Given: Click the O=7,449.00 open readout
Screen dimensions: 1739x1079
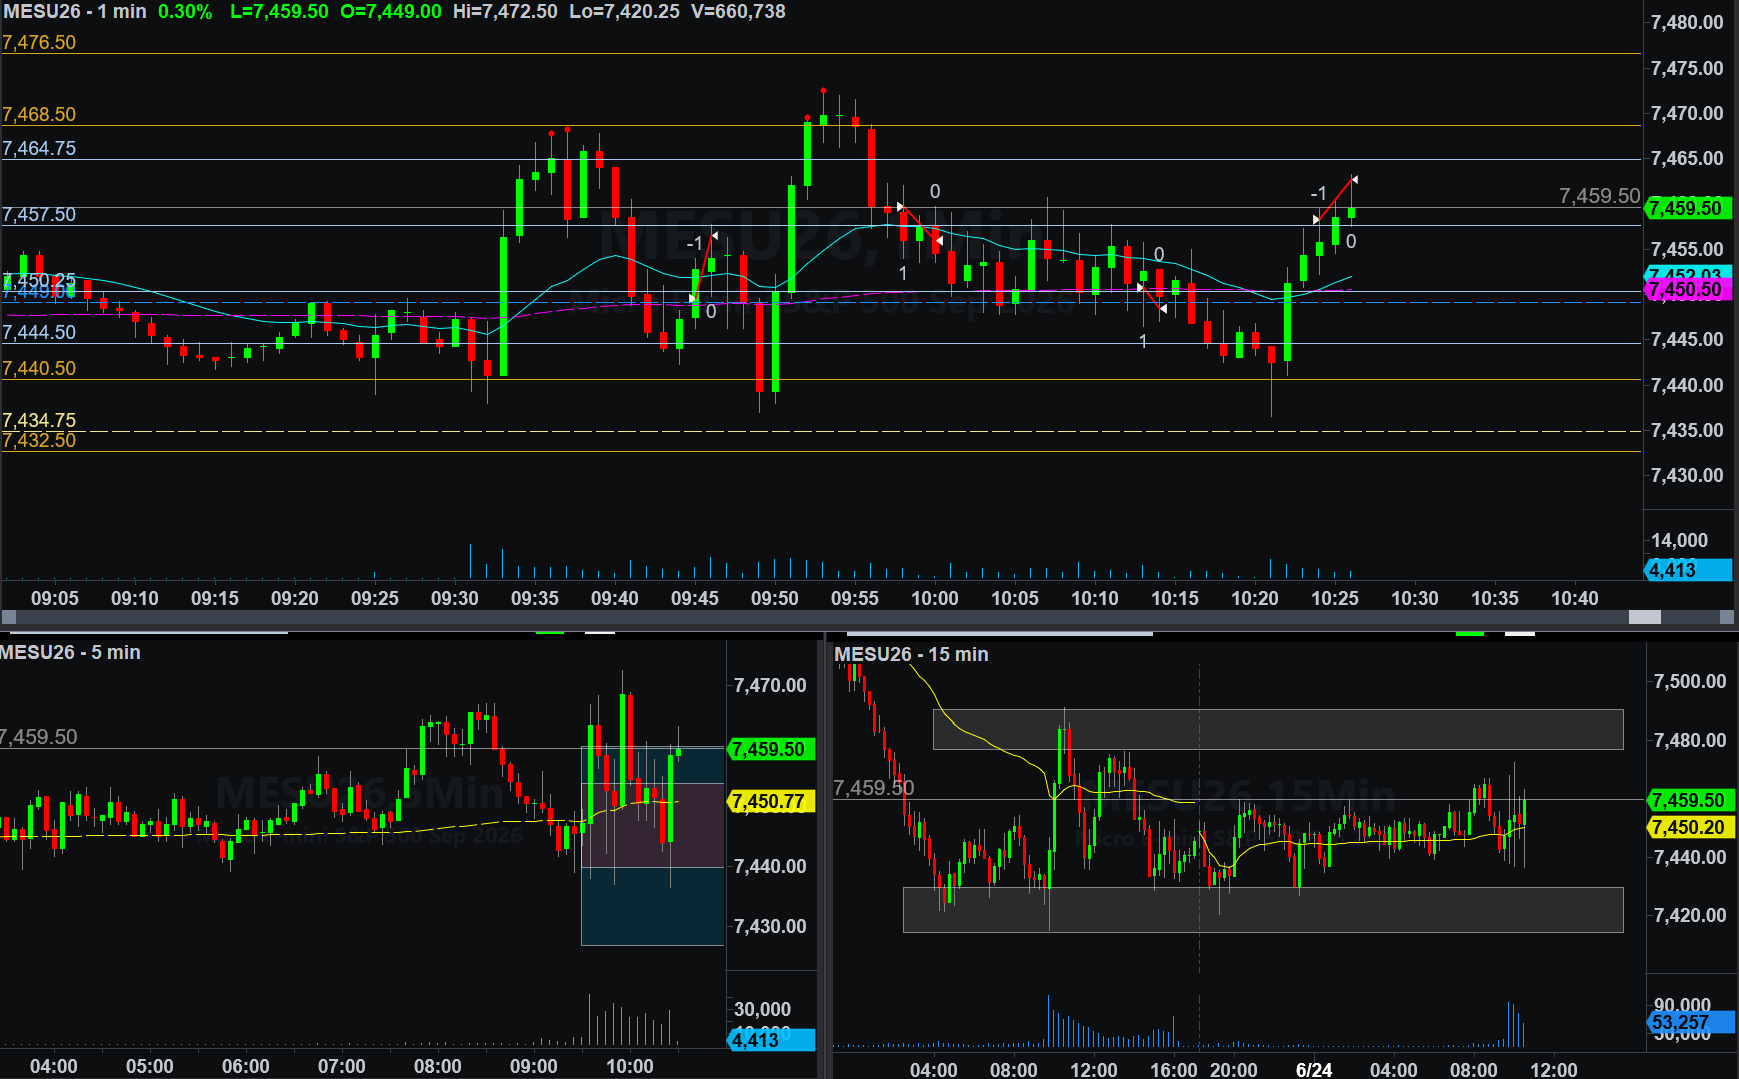Looking at the screenshot, I should (391, 12).
